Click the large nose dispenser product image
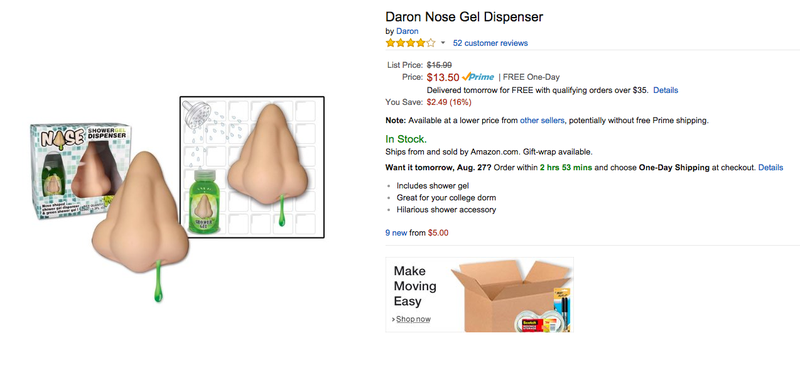The width and height of the screenshot is (800, 382). [142, 219]
